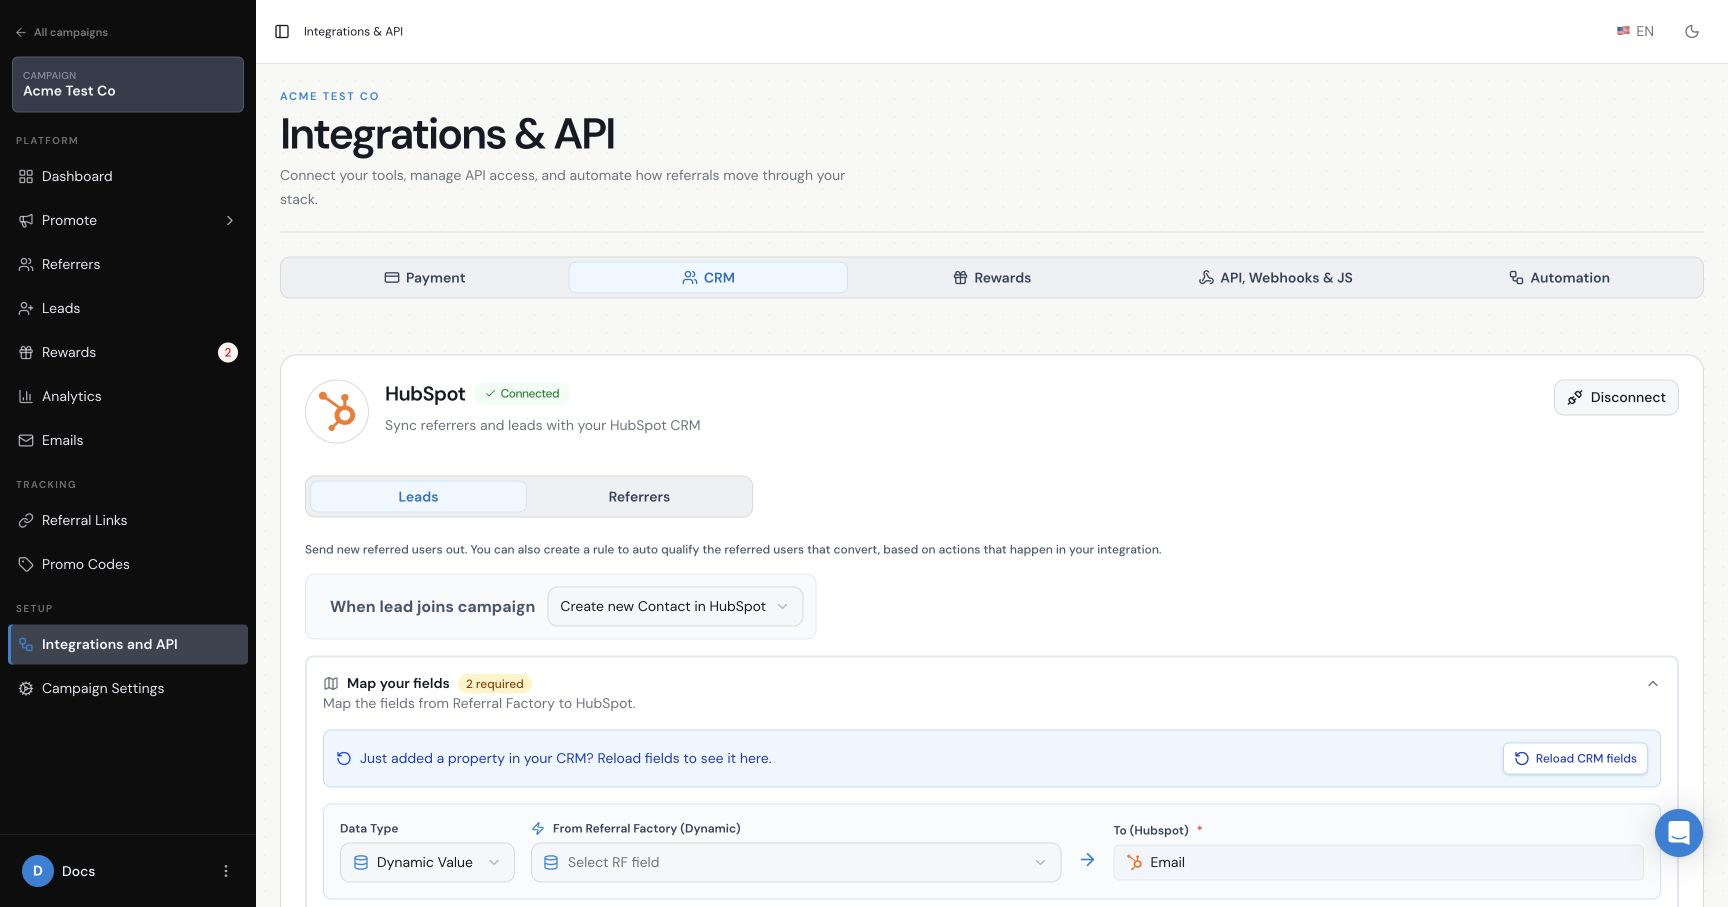The width and height of the screenshot is (1728, 907).
Task: Open Referral Links under Tracking
Action: point(128,520)
